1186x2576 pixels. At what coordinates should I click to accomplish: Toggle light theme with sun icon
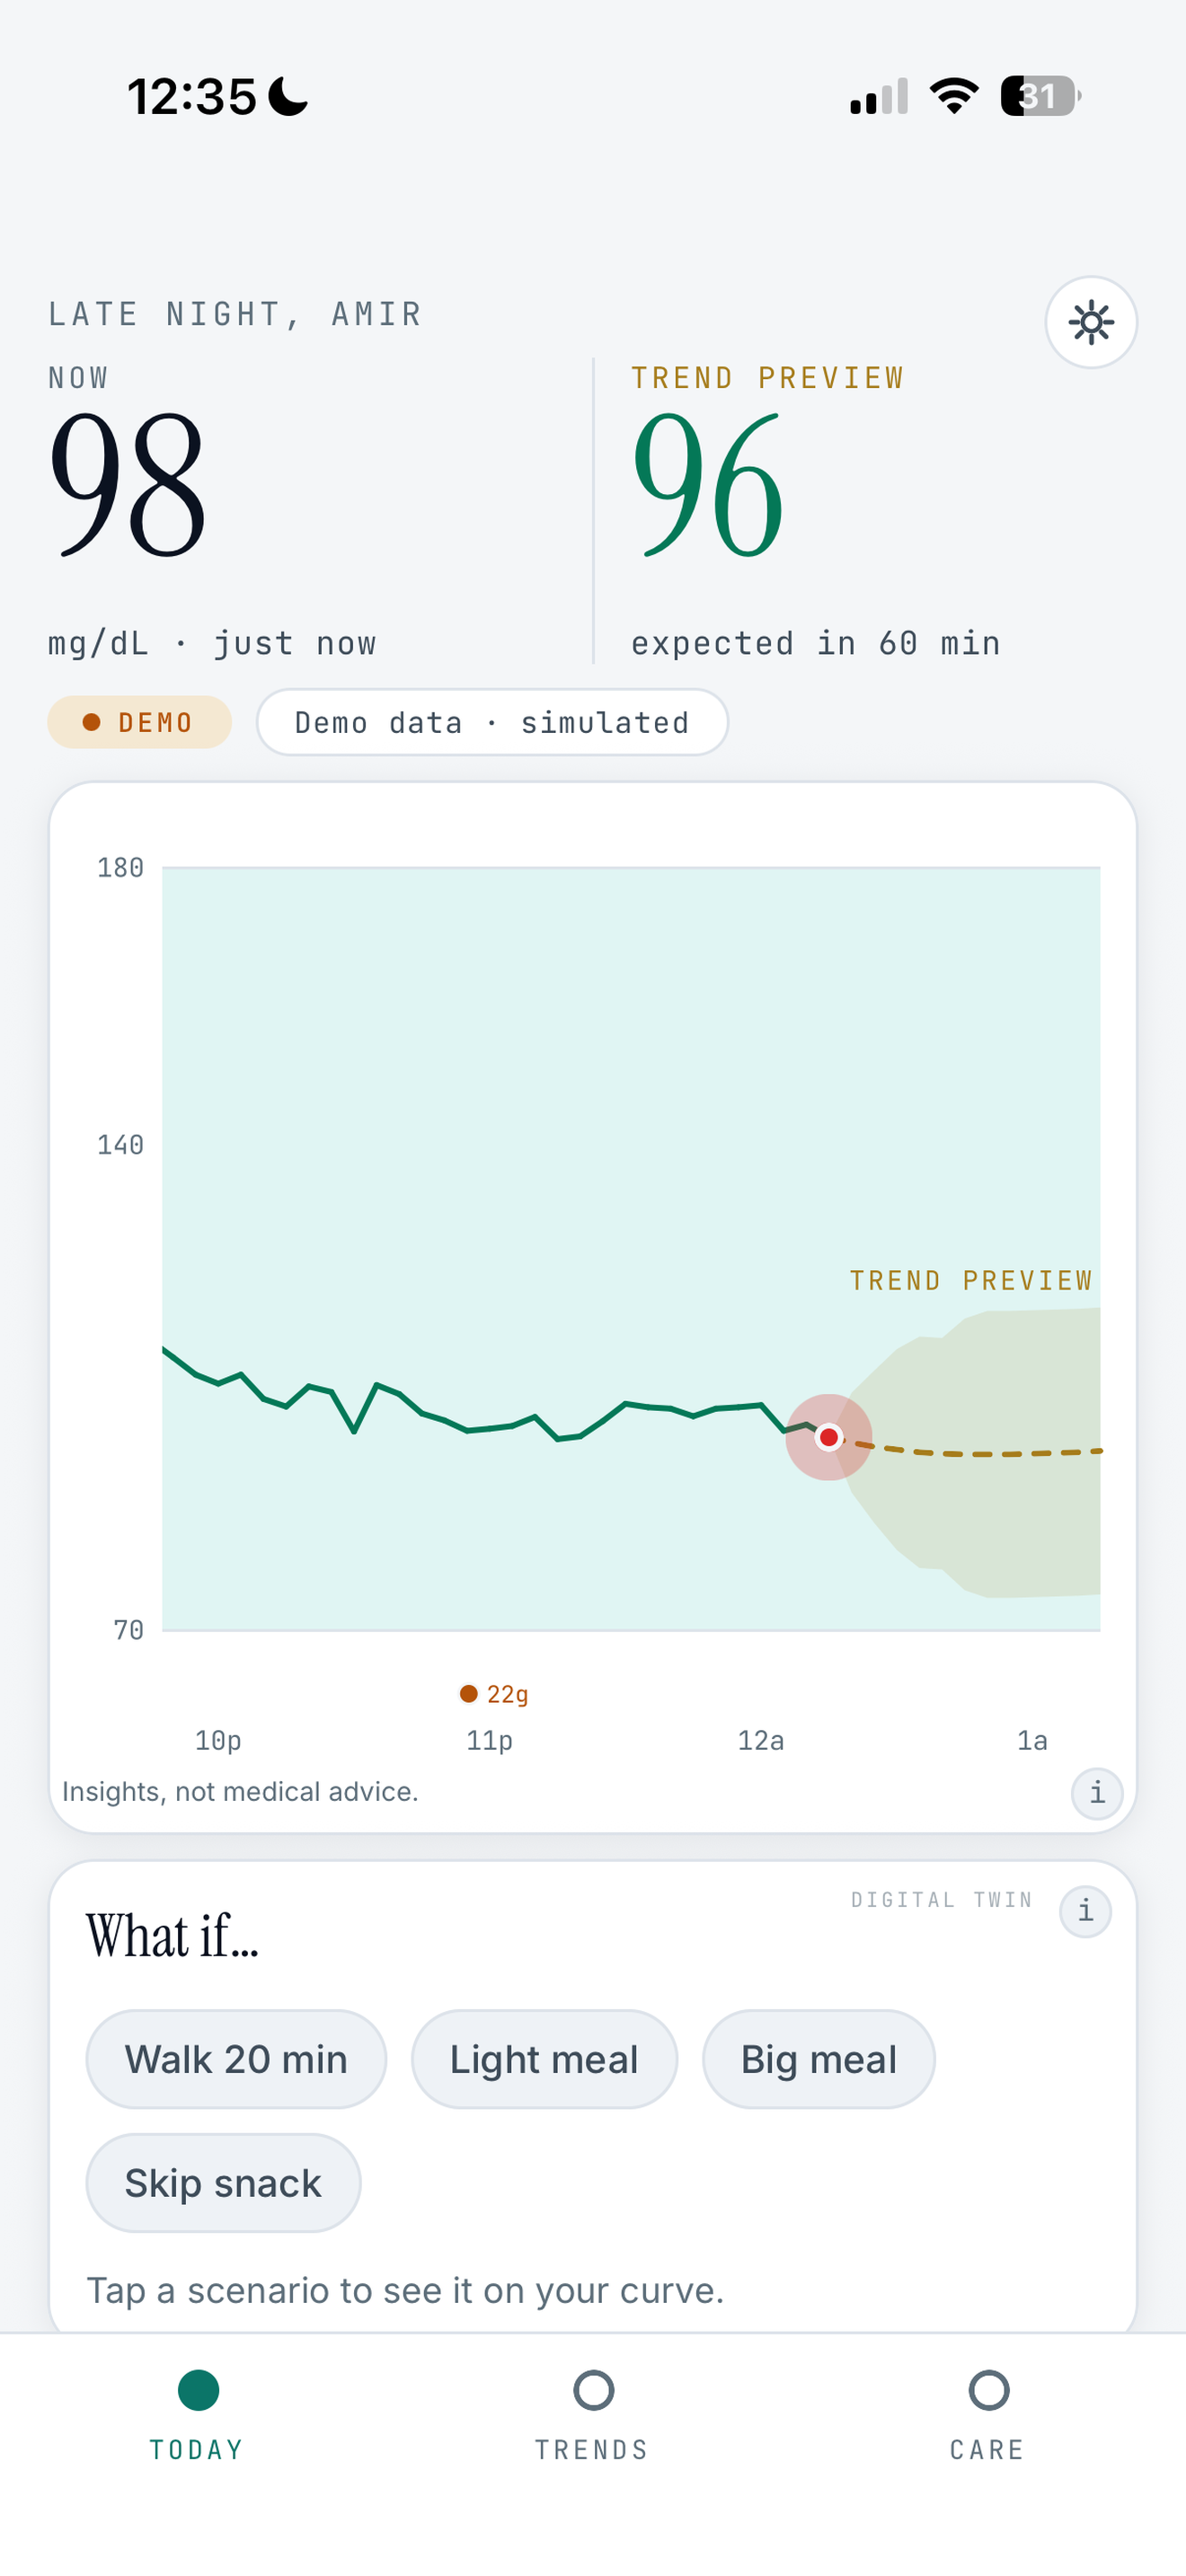coord(1090,322)
